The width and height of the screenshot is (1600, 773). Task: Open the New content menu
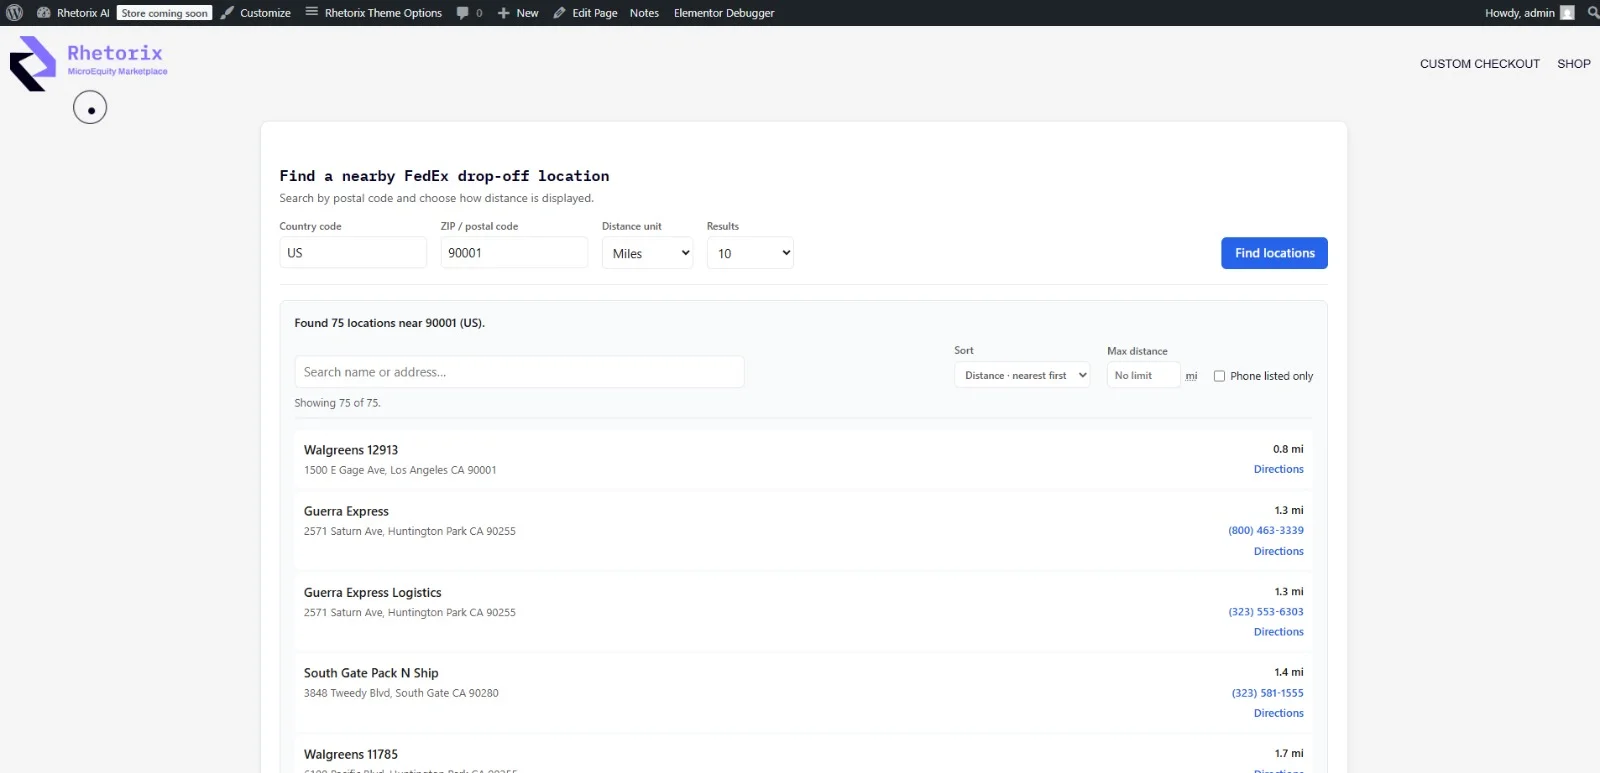coord(518,13)
